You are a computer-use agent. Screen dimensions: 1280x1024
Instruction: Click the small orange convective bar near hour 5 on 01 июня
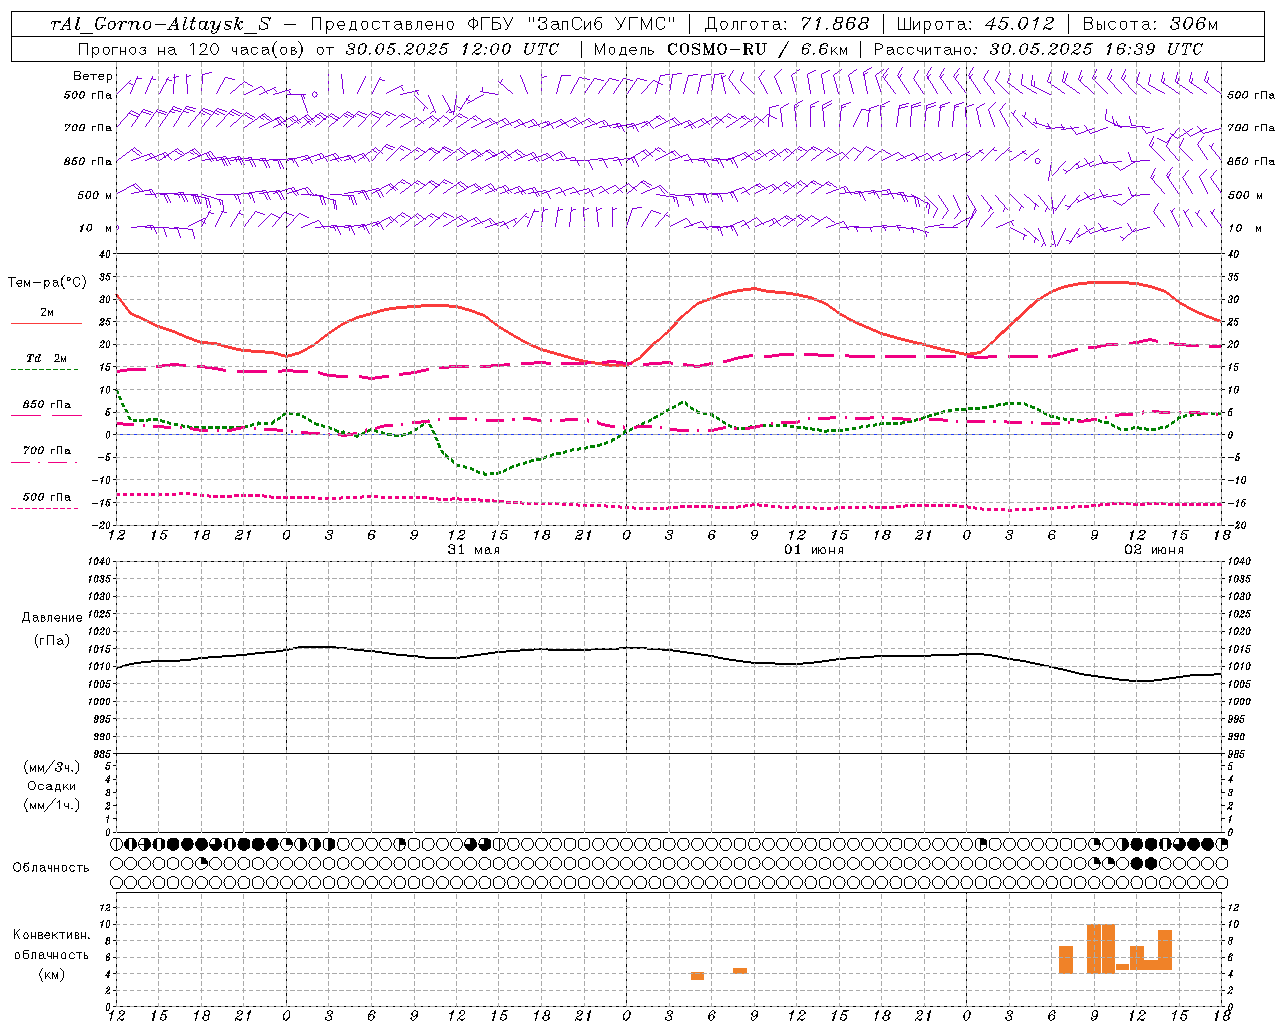point(697,976)
